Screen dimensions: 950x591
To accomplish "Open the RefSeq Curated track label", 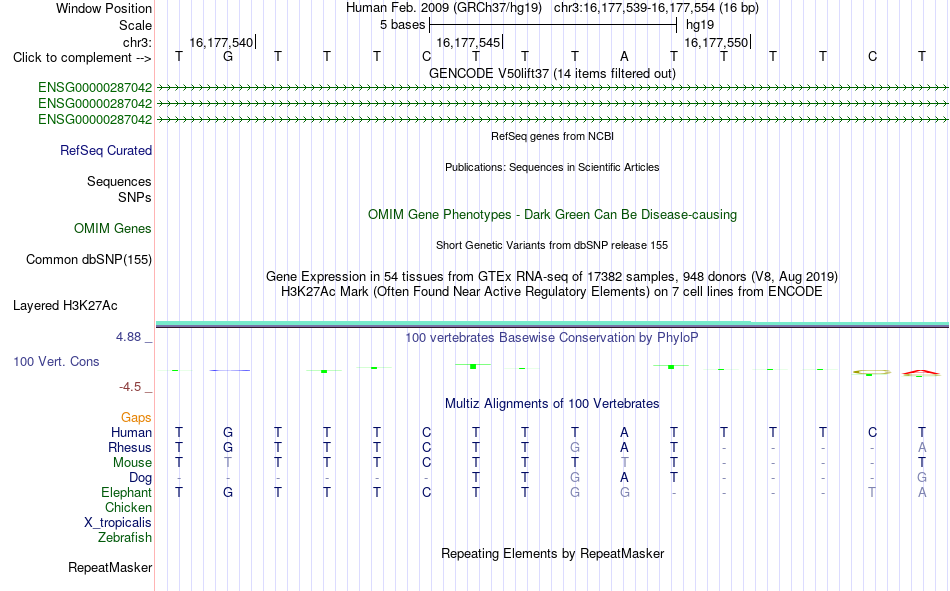I will pos(105,150).
